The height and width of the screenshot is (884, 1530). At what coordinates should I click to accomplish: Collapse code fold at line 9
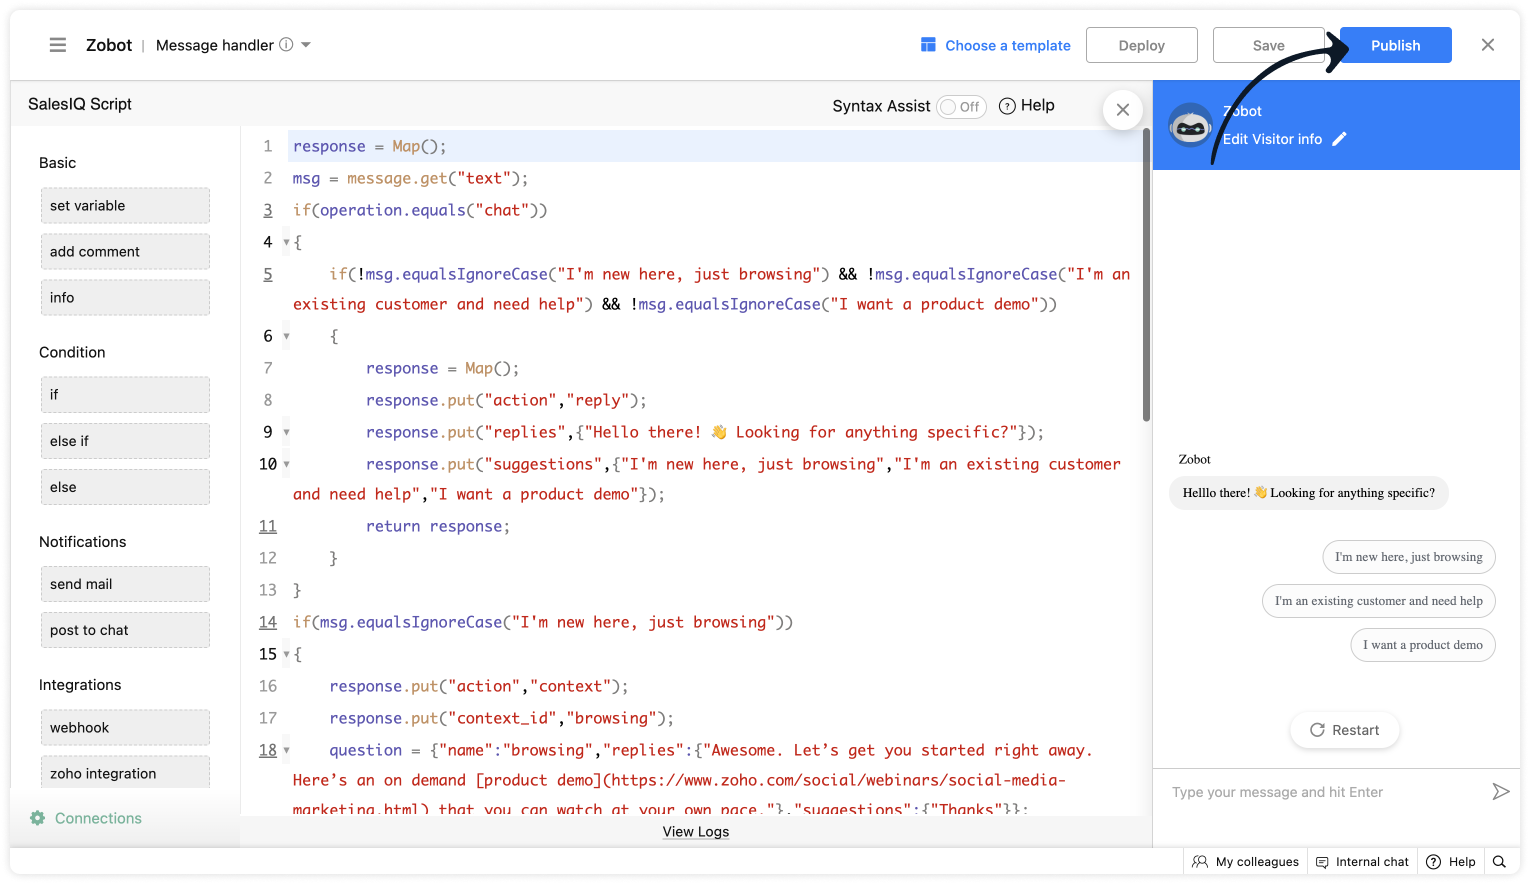click(286, 432)
